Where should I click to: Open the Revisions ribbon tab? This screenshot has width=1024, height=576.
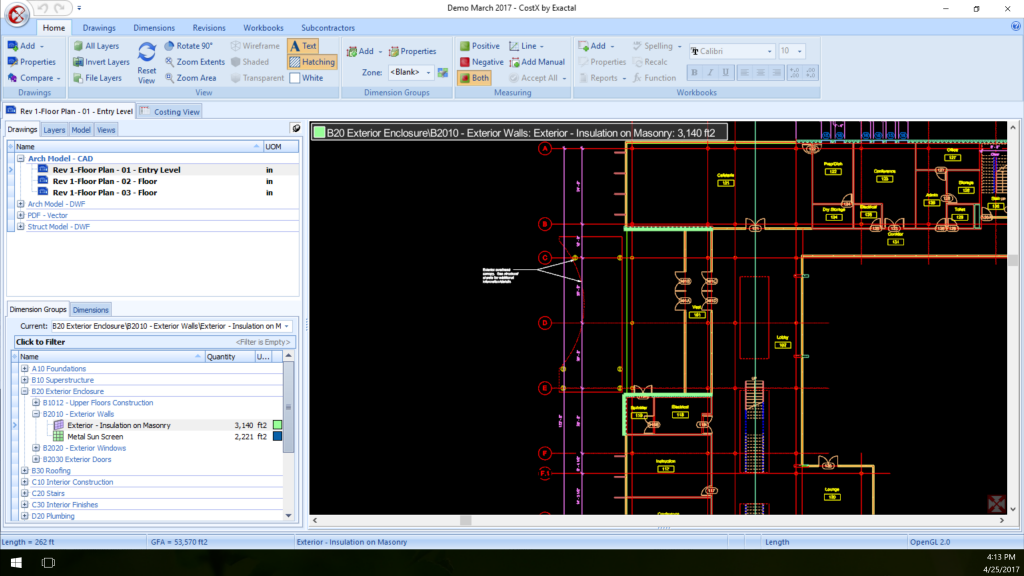209,28
